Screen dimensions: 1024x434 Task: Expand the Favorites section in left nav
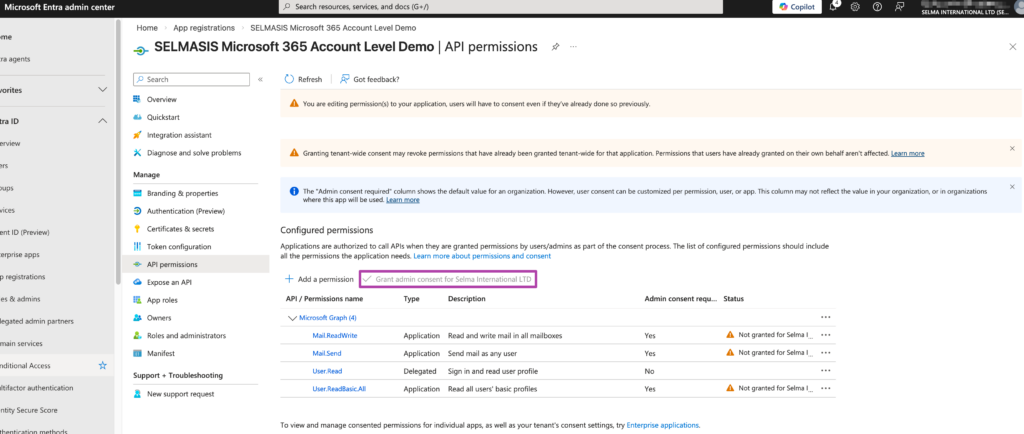pyautogui.click(x=102, y=89)
